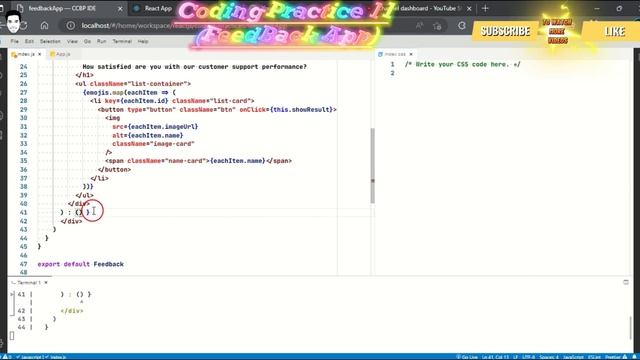This screenshot has width=640, height=360.
Task: Click the JavaScript language mode indicator
Action: 573,357
